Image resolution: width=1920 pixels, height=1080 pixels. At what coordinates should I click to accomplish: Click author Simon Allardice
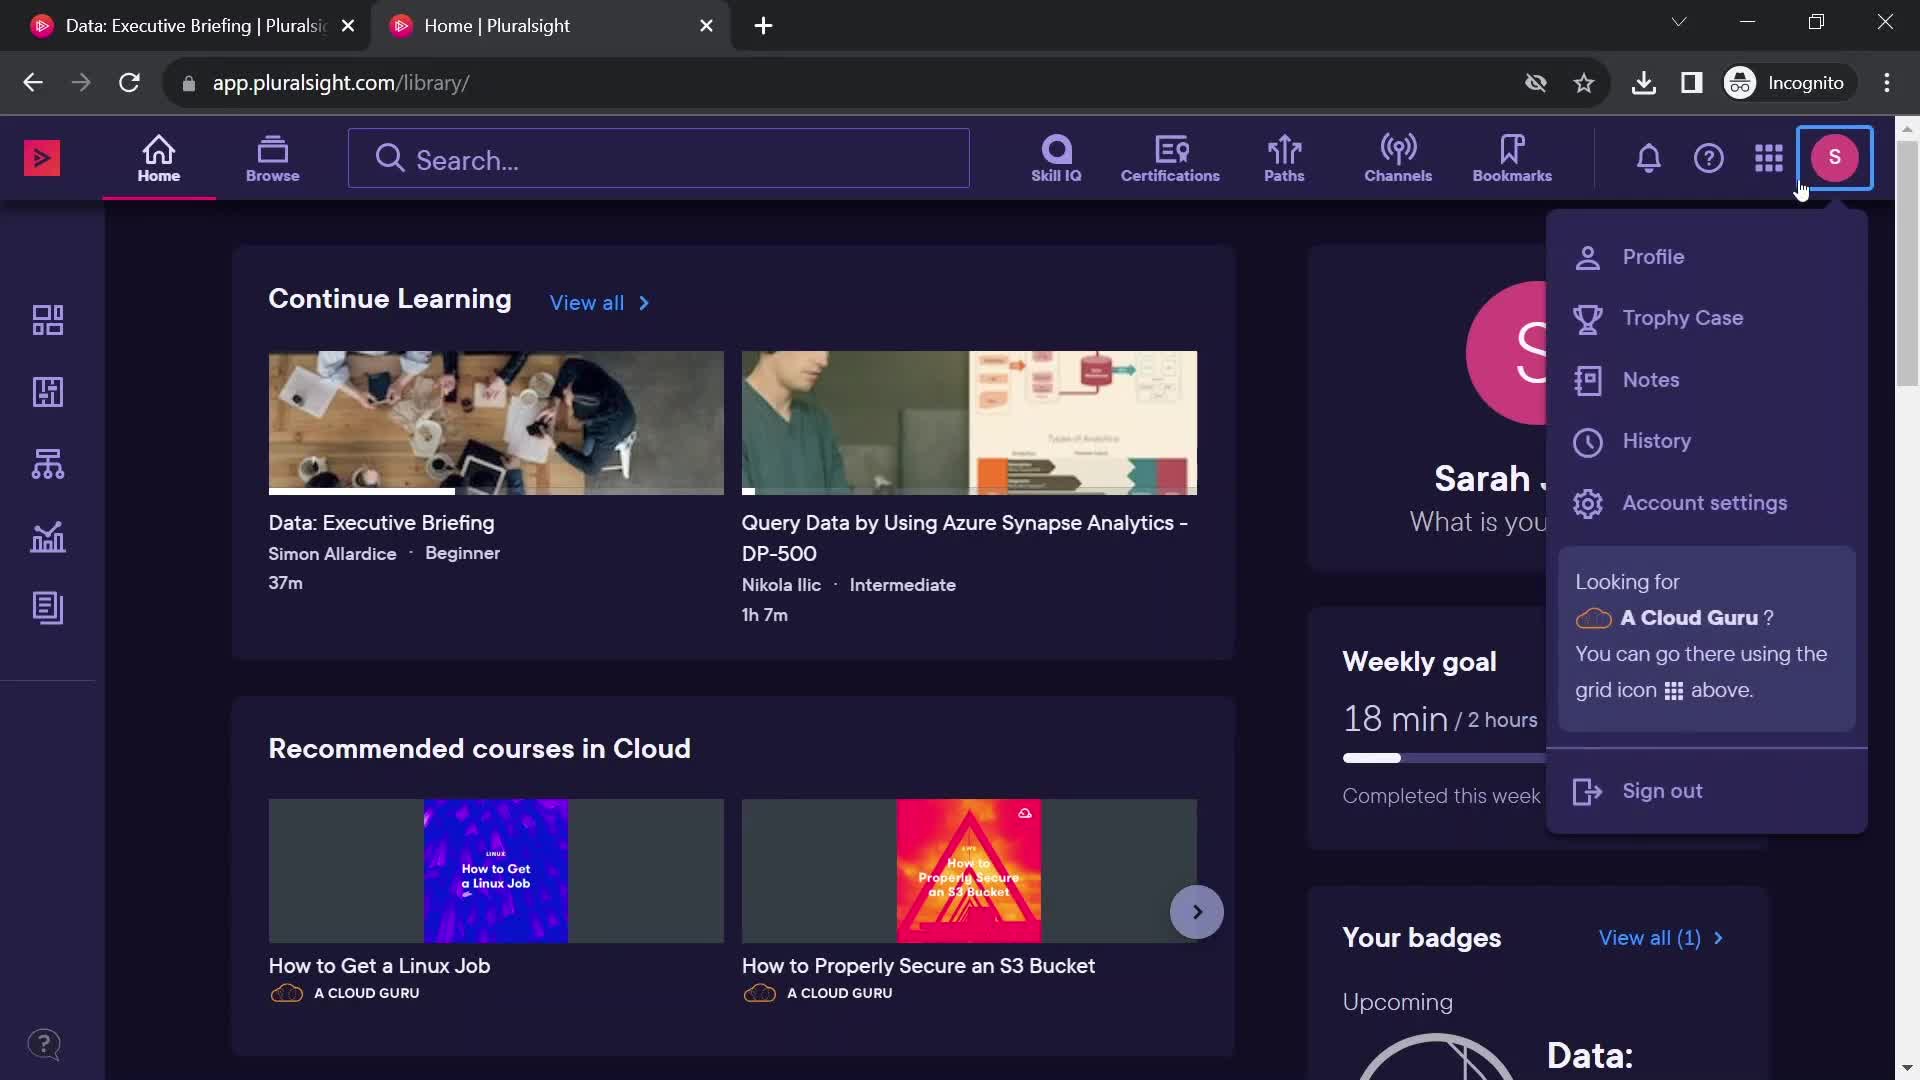tap(332, 554)
